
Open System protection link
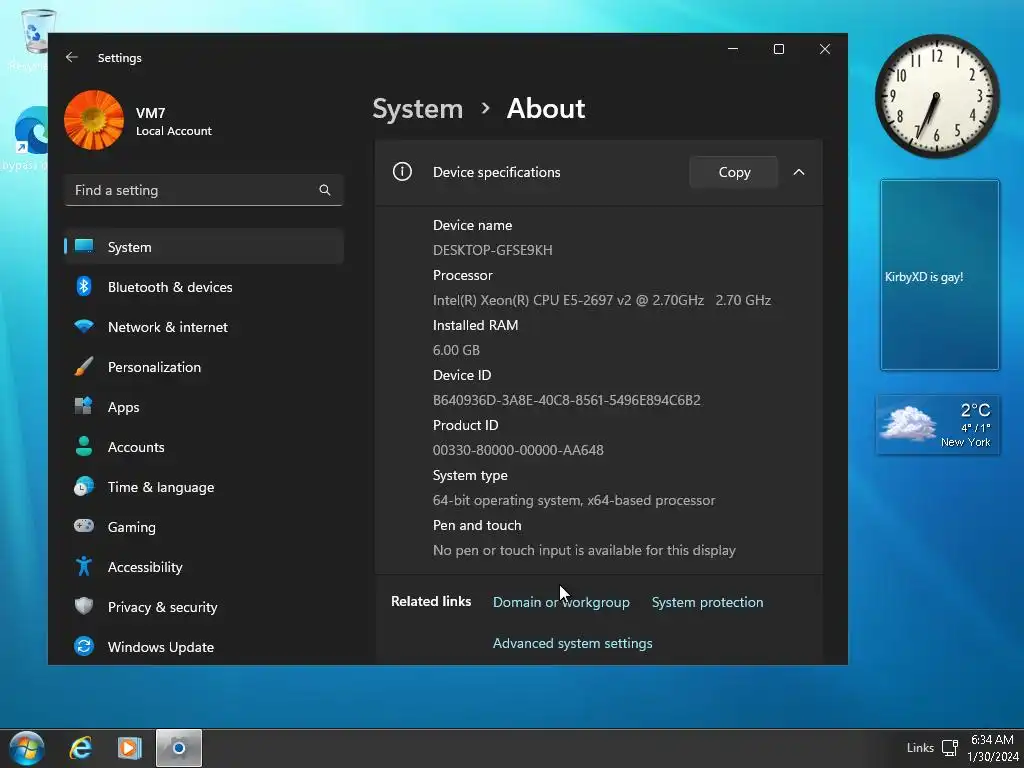[707, 602]
